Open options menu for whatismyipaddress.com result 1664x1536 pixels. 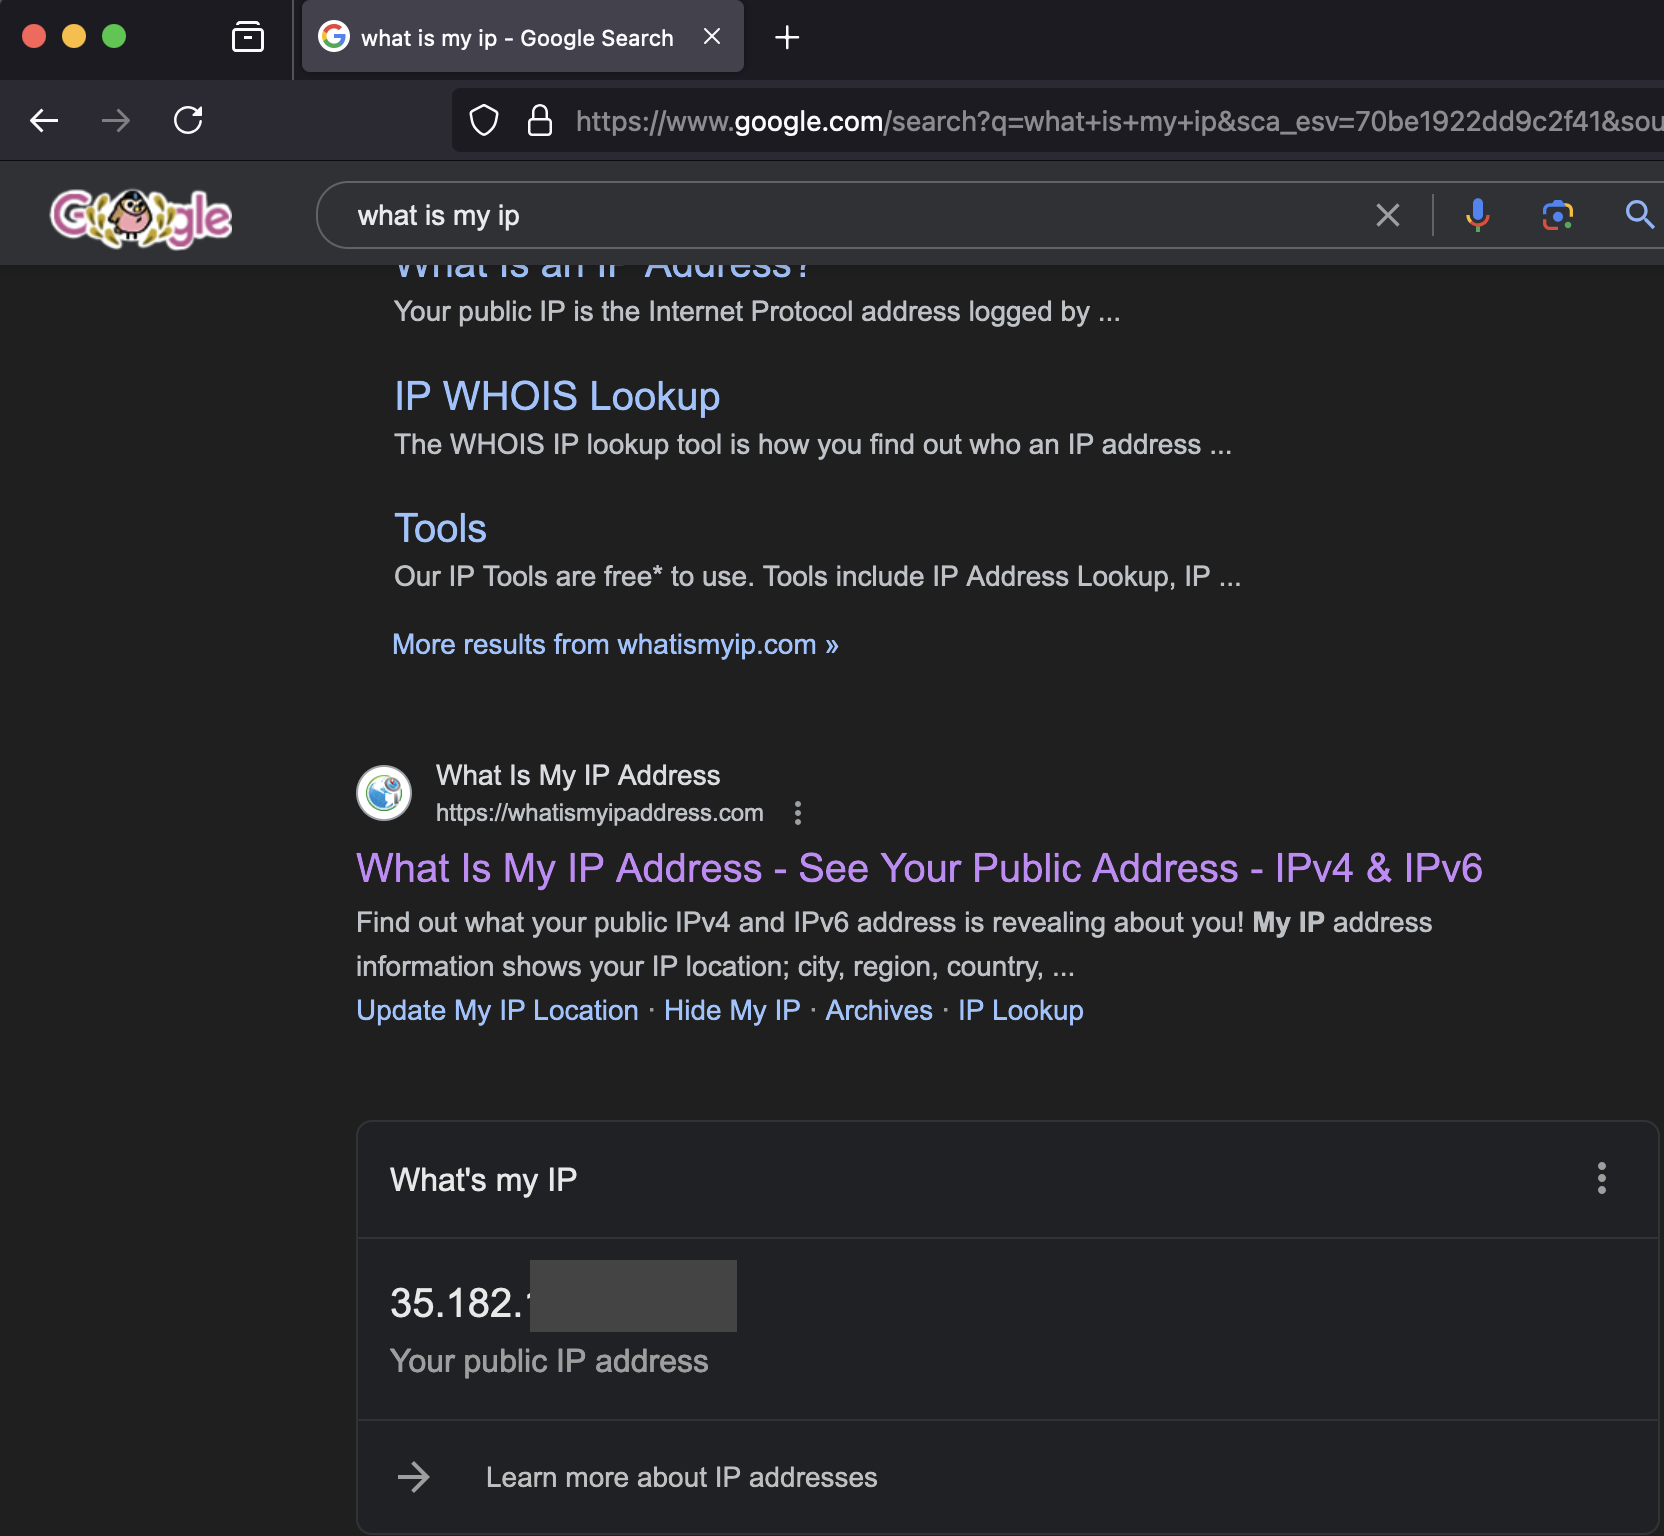tap(797, 813)
